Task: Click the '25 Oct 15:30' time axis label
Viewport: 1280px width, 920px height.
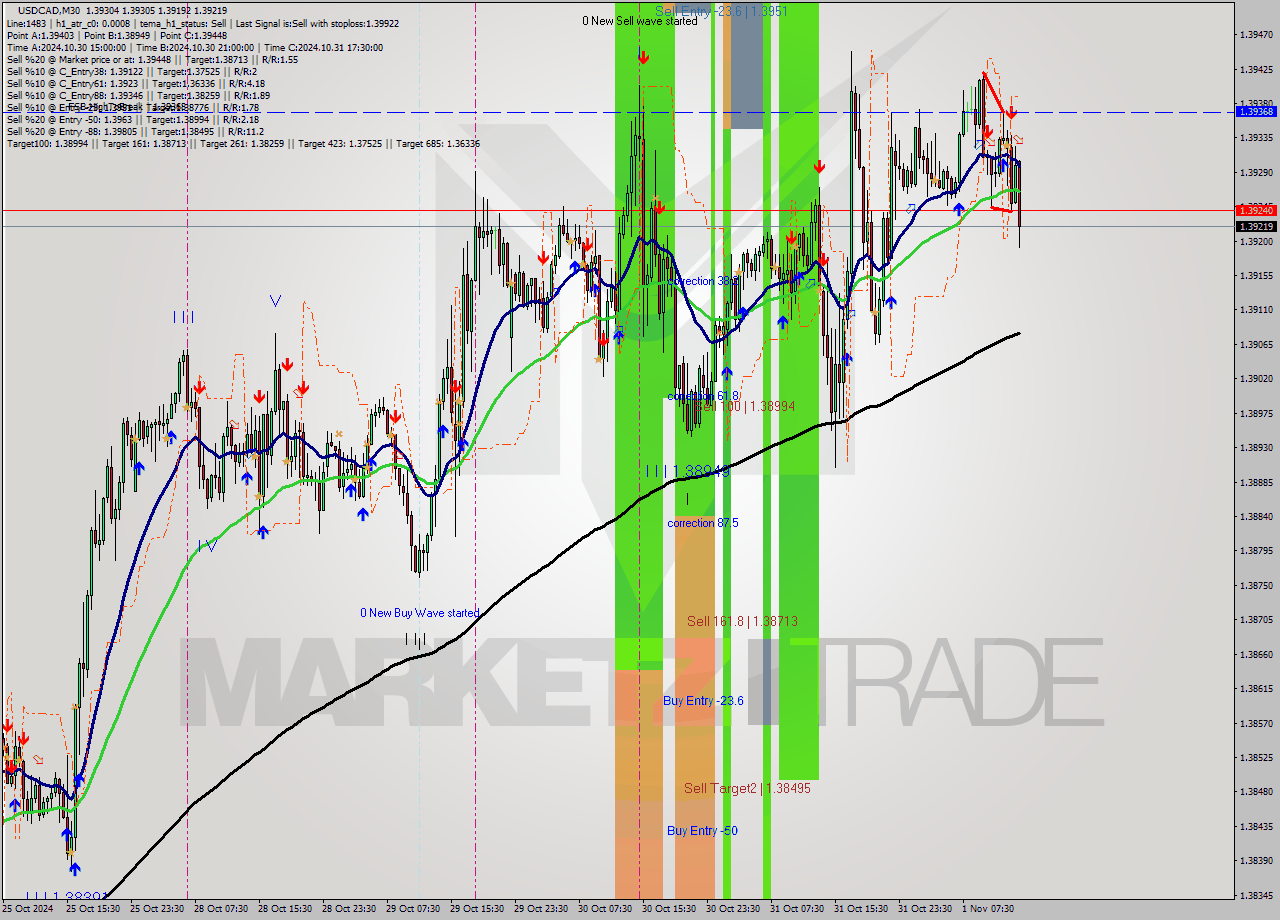Action: point(93,909)
